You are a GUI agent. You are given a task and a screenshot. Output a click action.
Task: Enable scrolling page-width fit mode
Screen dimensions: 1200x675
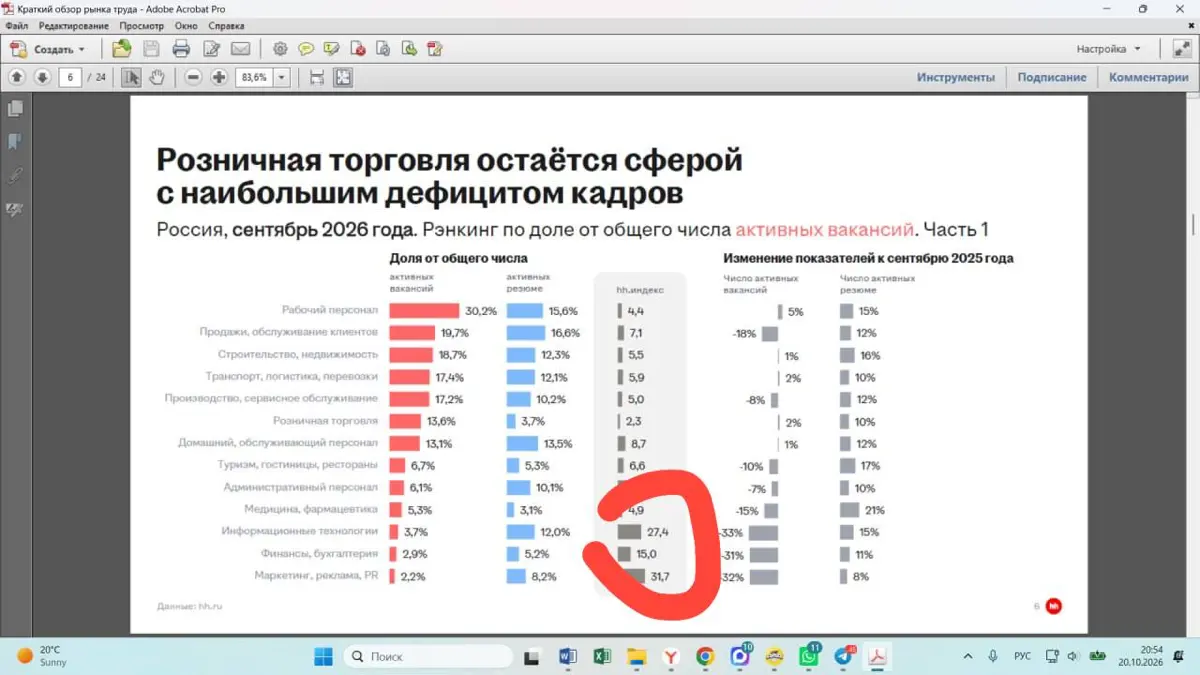[317, 77]
